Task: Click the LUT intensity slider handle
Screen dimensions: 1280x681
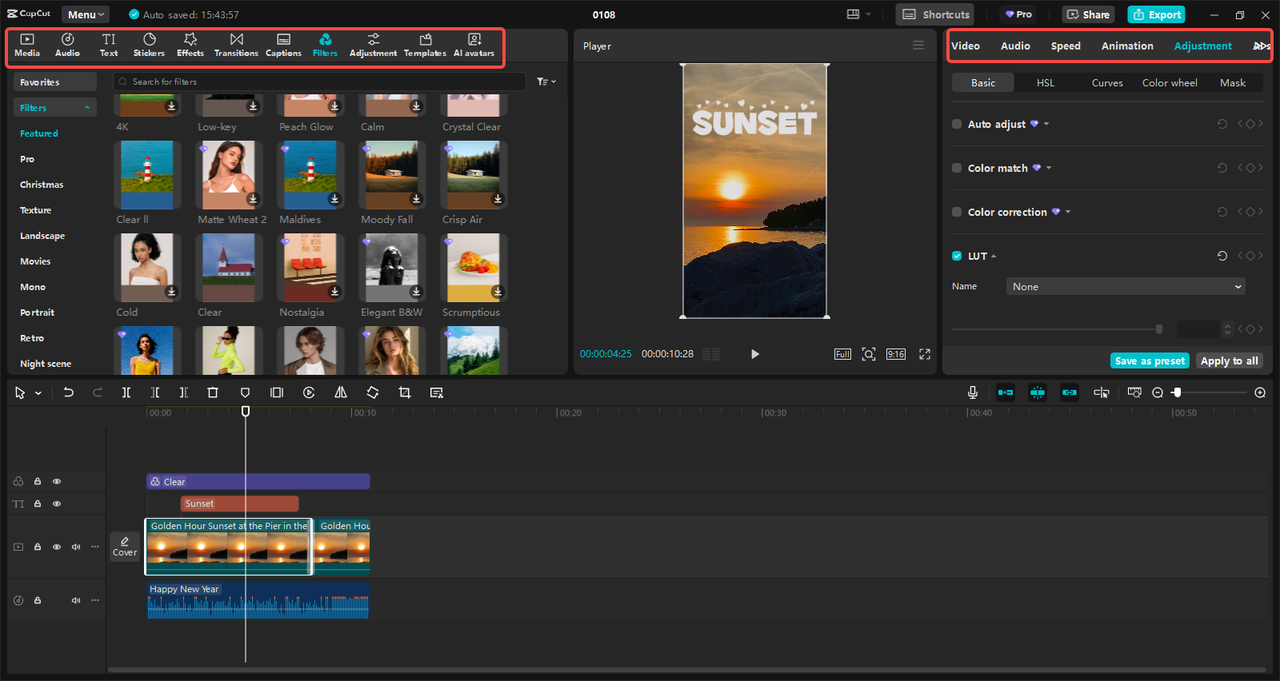Action: [x=1159, y=329]
